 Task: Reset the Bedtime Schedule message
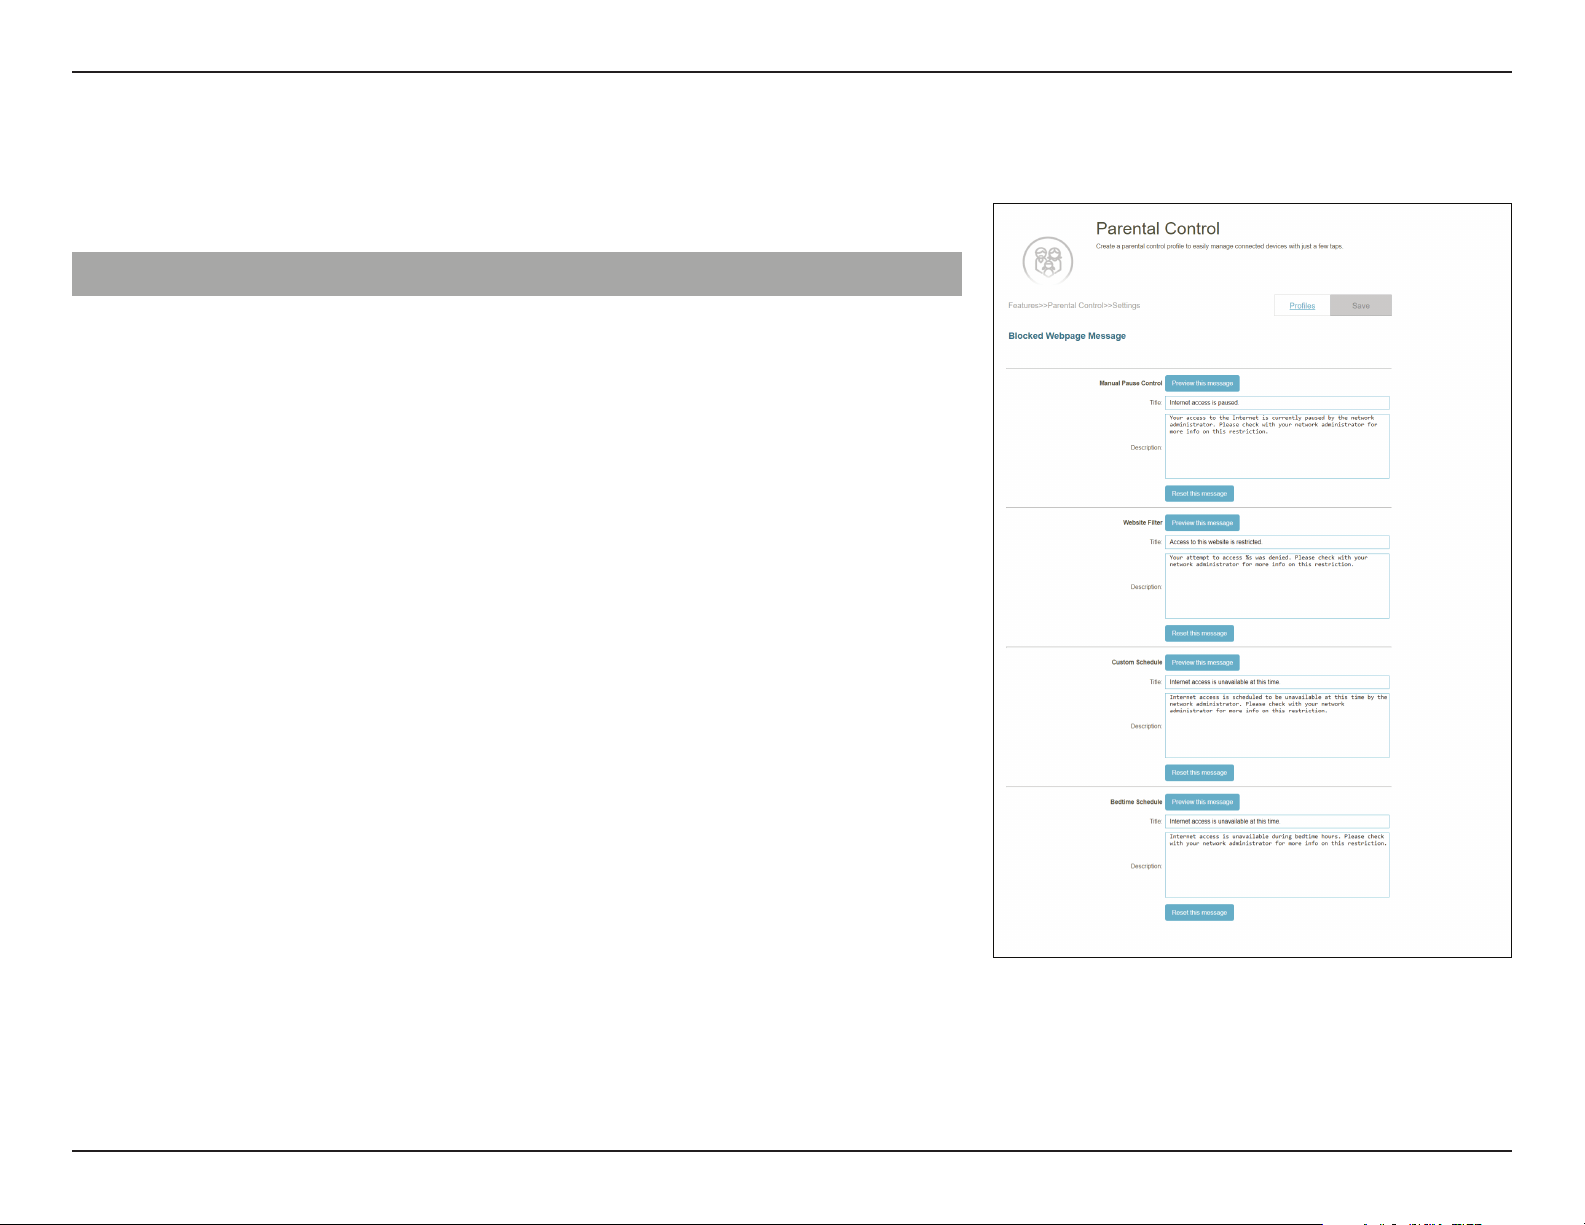point(1199,912)
